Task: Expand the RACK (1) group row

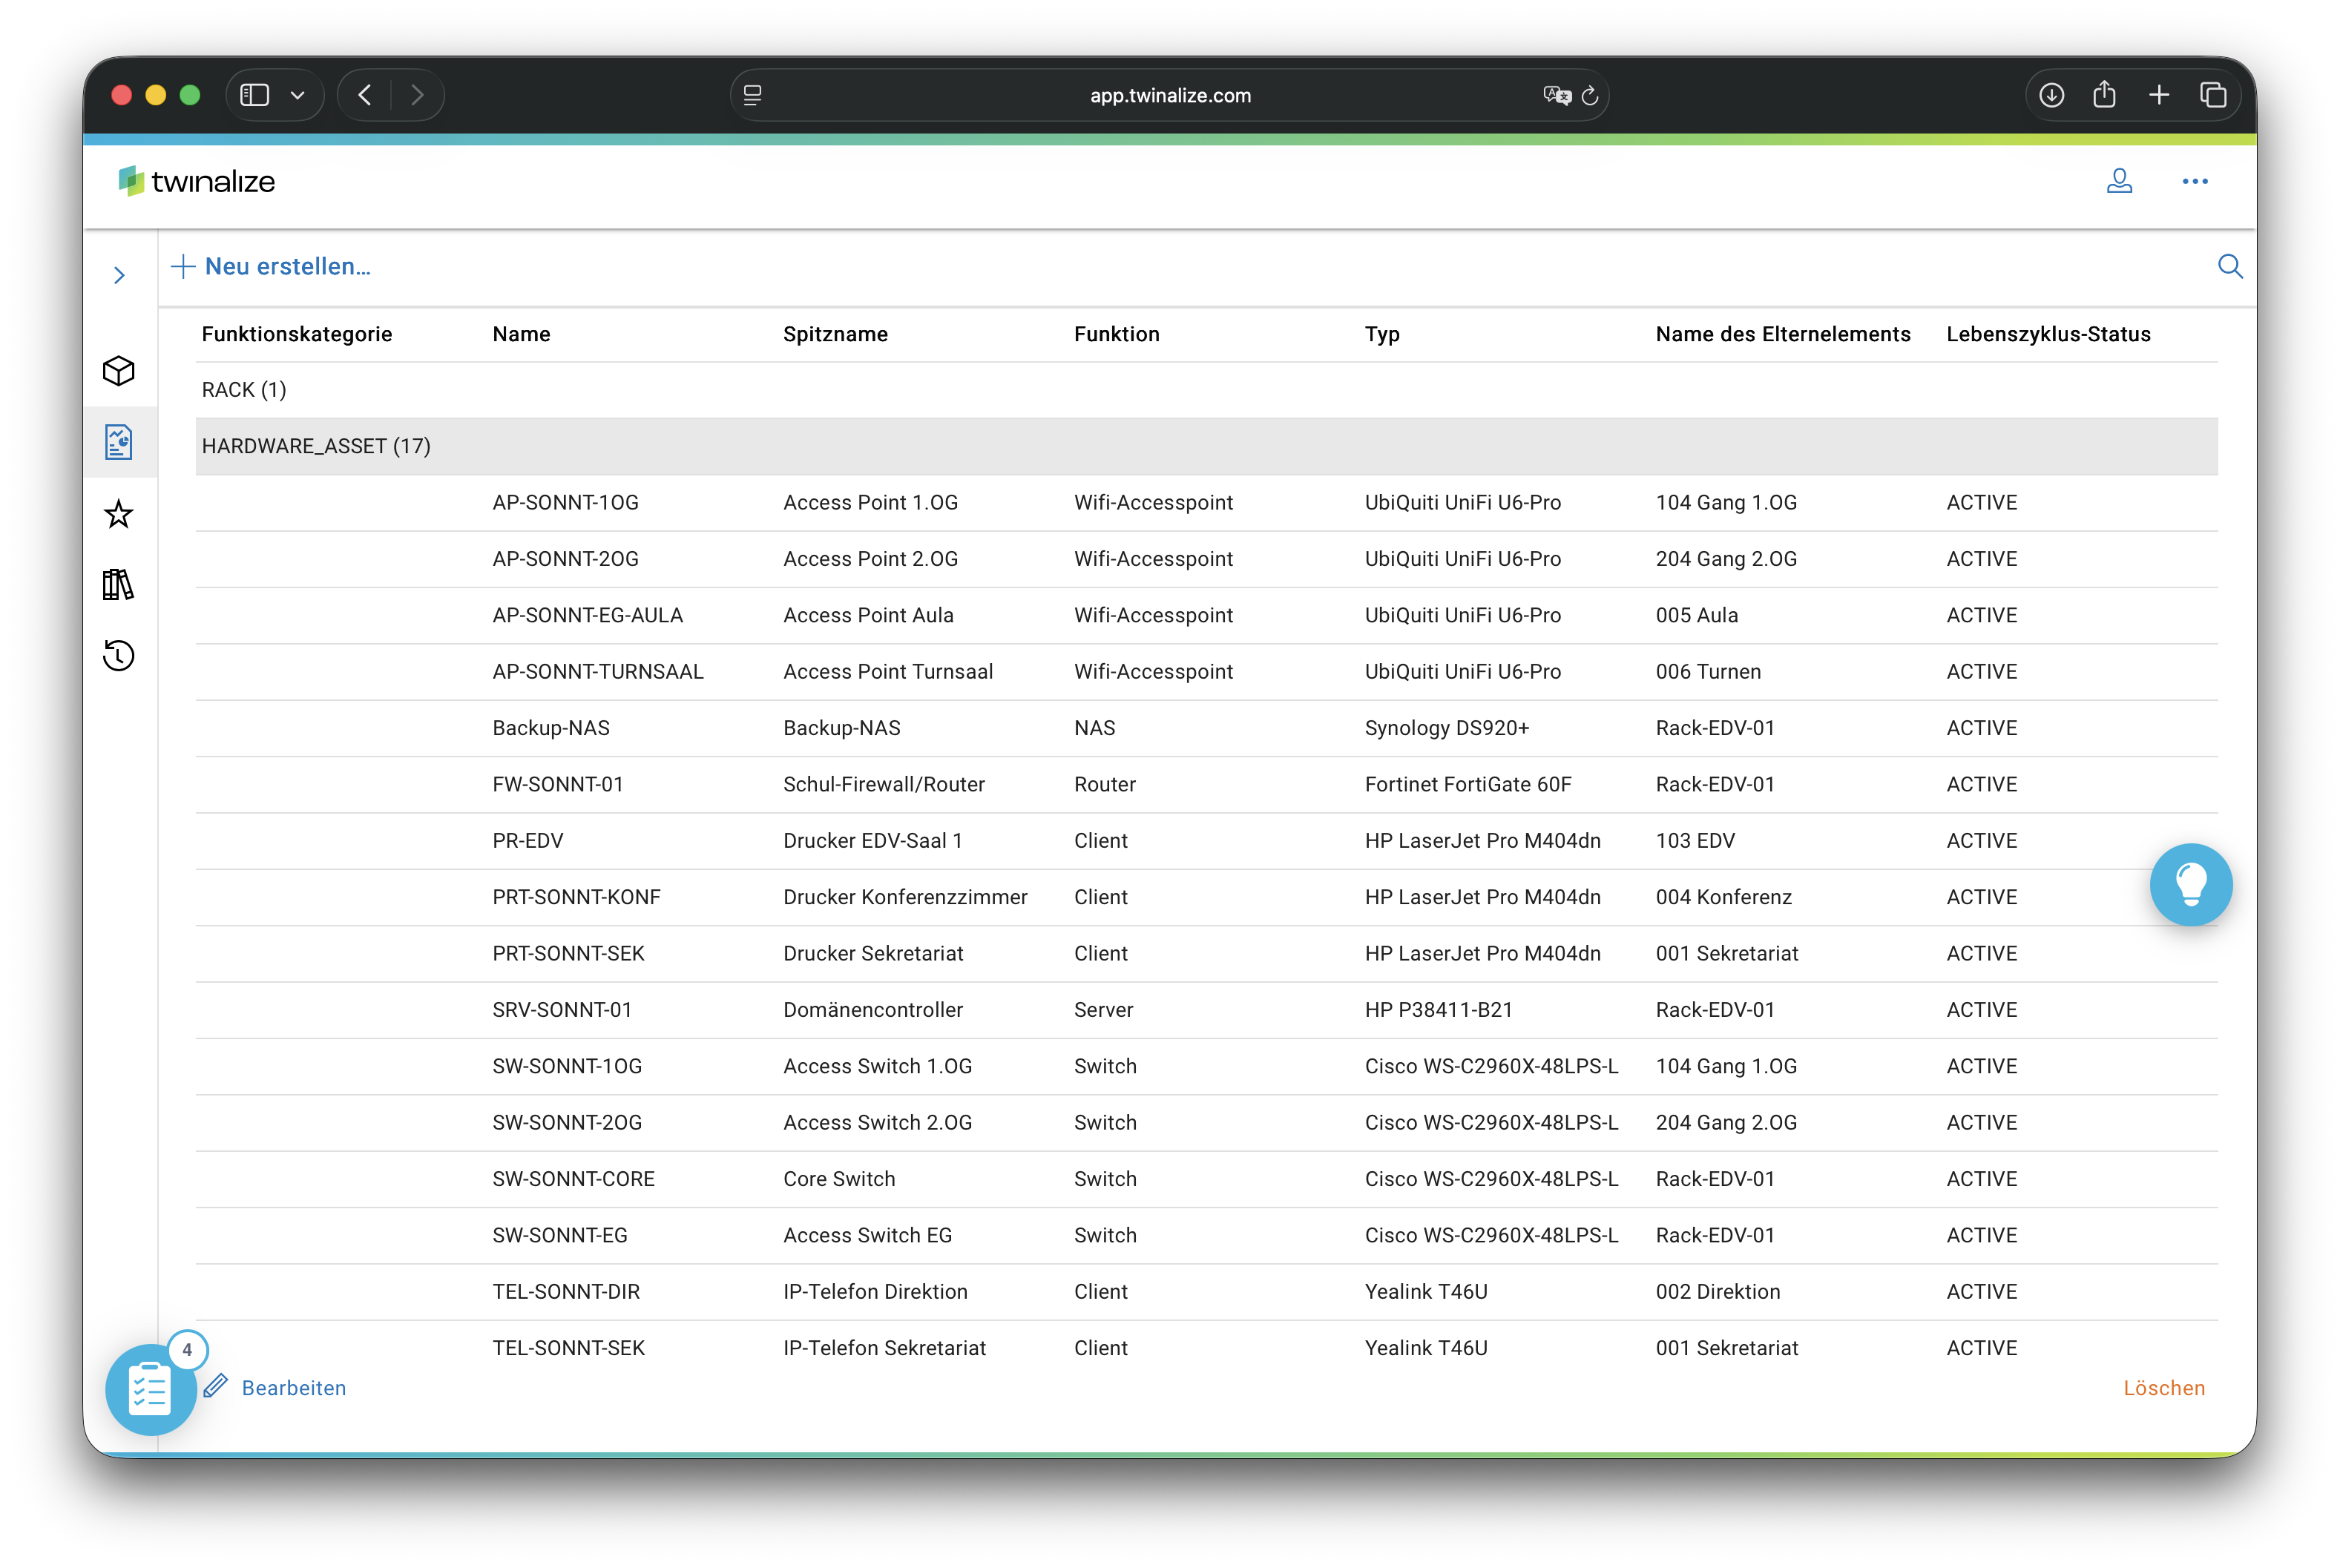Action: 244,390
